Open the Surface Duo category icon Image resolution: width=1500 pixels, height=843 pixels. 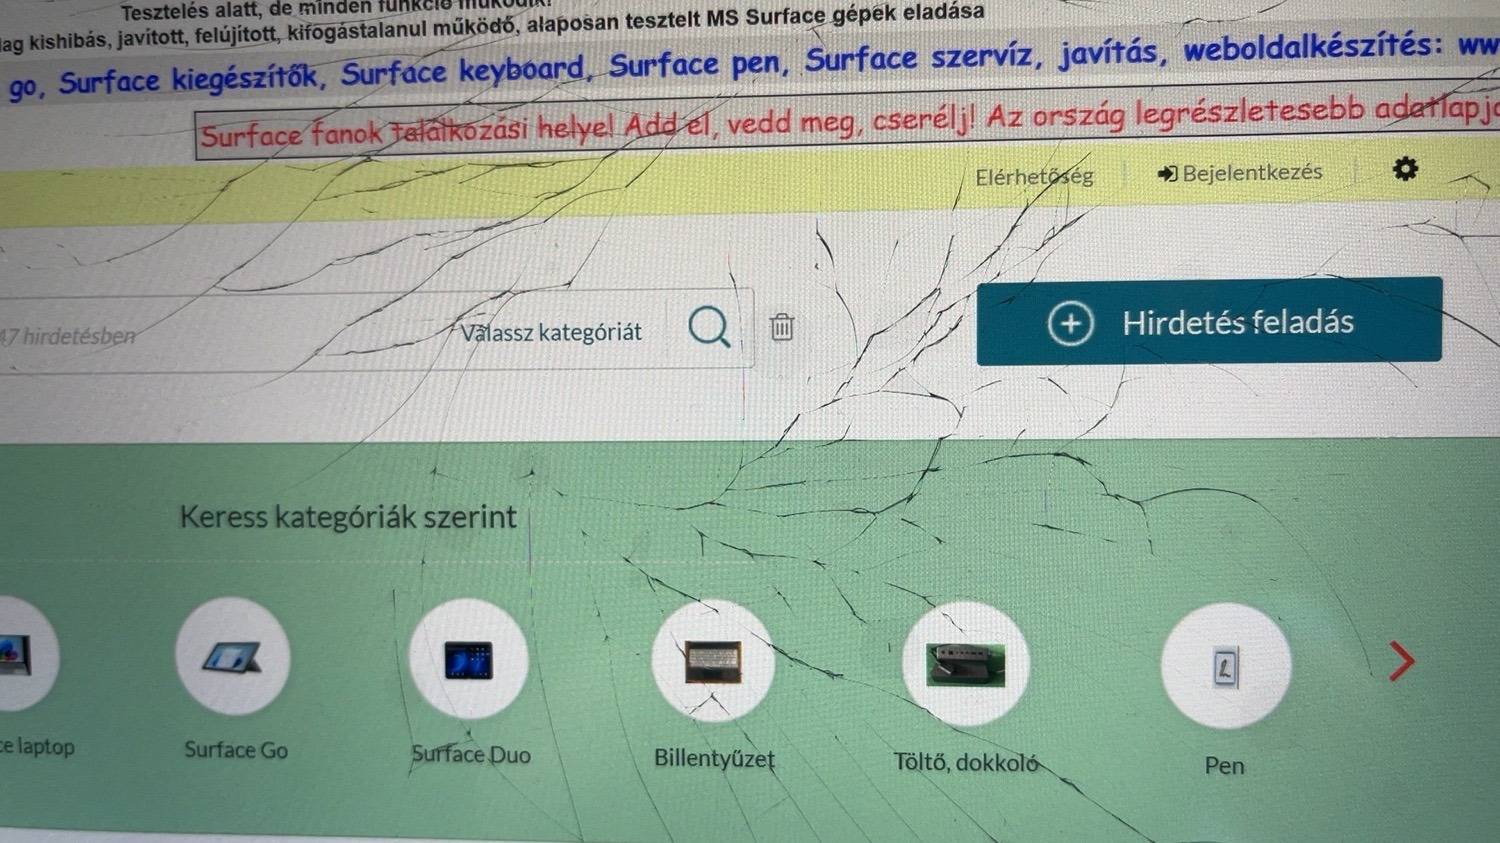tap(469, 659)
